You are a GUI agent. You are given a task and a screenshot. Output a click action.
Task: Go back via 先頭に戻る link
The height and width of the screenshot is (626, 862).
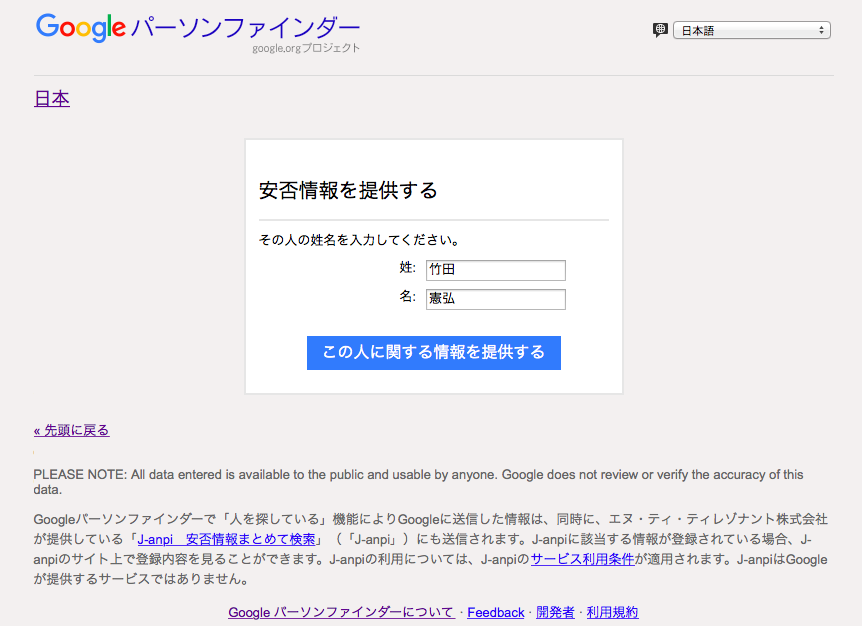click(71, 430)
